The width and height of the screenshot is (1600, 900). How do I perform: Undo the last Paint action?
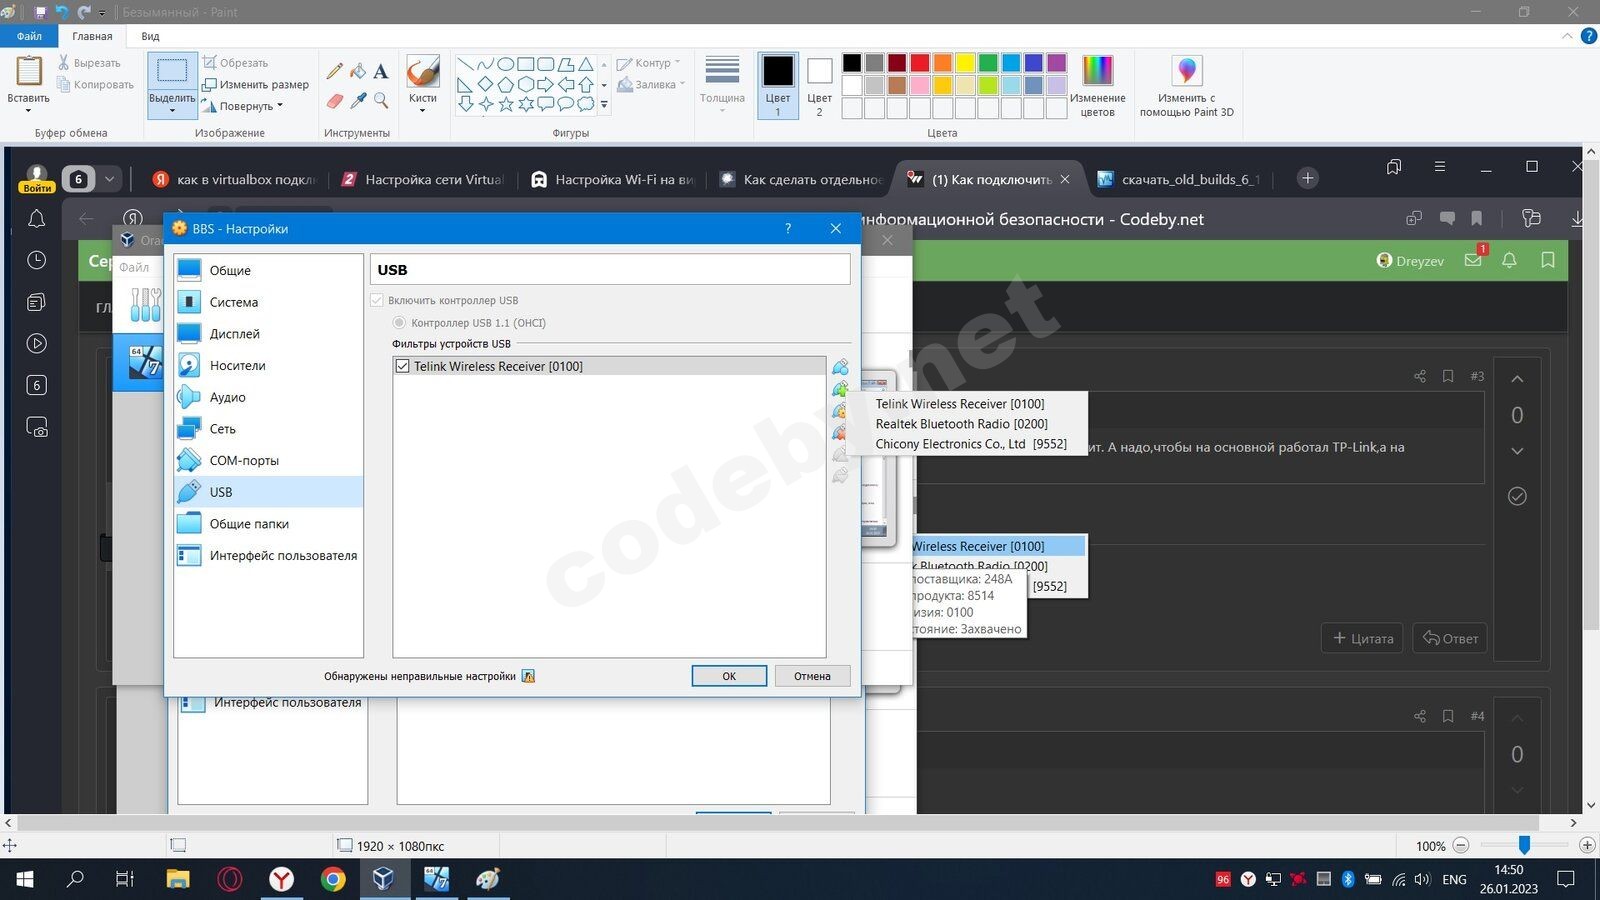click(x=61, y=12)
